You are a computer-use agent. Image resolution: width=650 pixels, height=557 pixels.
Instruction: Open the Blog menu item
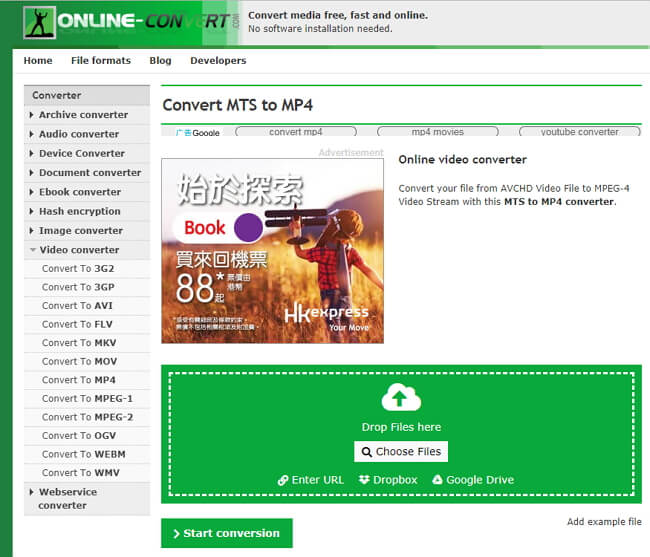[x=160, y=61]
